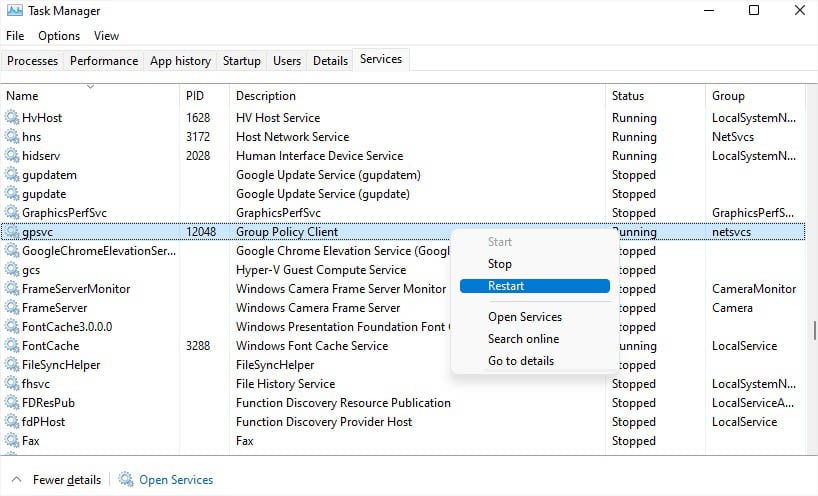Image resolution: width=818 pixels, height=496 pixels.
Task: Click the FontCache service gear icon
Action: pos(12,346)
